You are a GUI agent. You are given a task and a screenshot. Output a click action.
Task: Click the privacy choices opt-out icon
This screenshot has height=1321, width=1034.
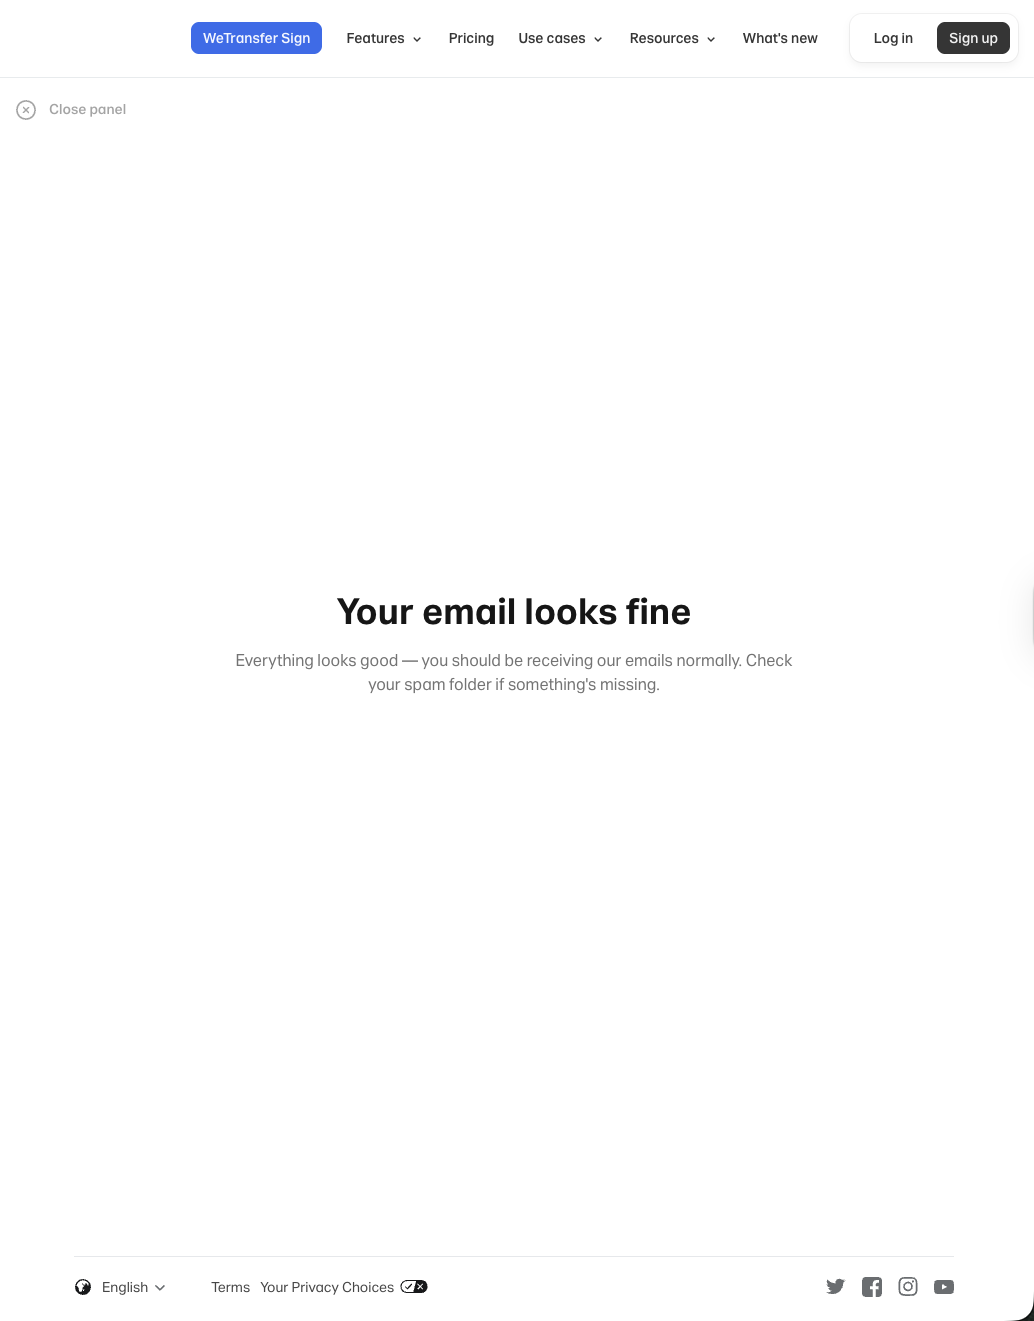[414, 1287]
